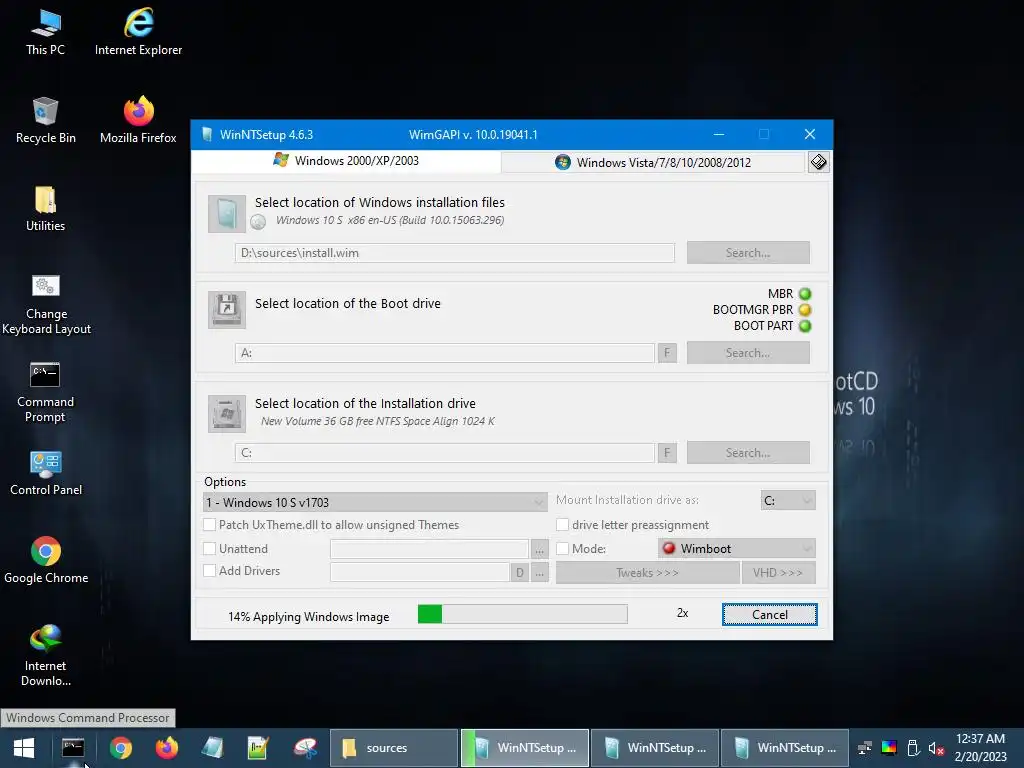Click the installation files source icon
This screenshot has width=1024, height=768.
[227, 214]
